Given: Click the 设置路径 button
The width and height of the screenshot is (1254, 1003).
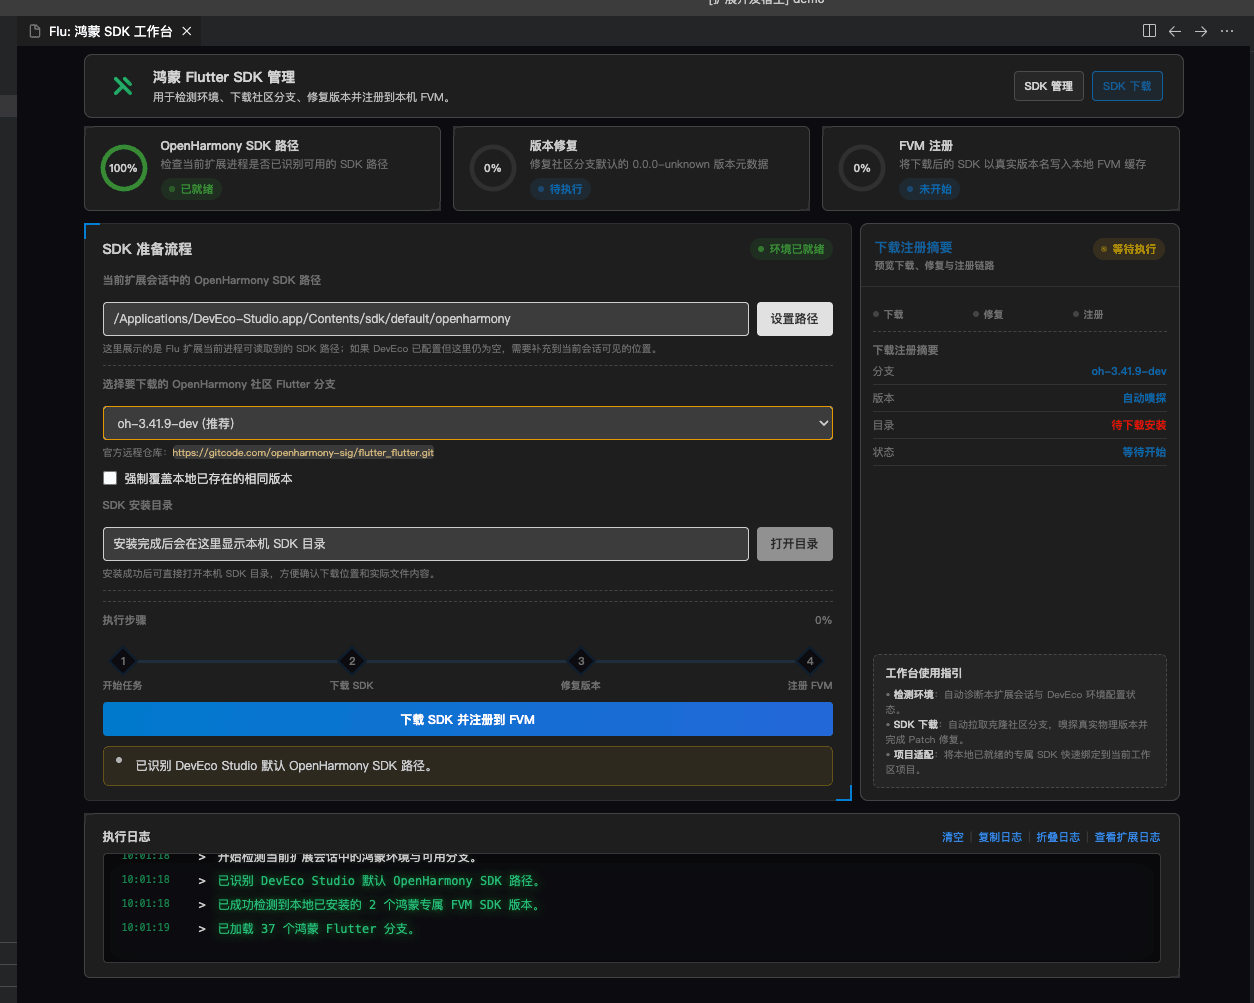Looking at the screenshot, I should (x=794, y=319).
